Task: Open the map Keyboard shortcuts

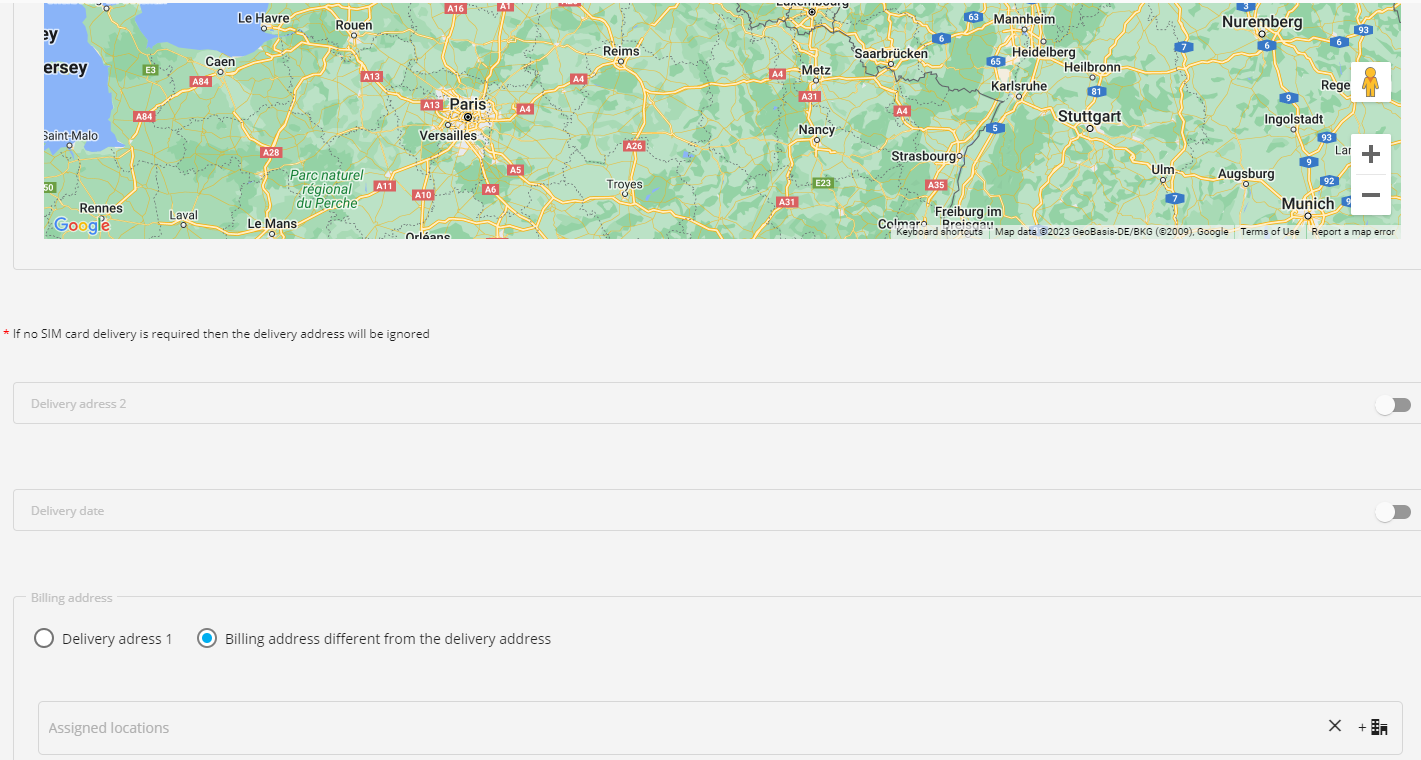Action: pos(938,232)
